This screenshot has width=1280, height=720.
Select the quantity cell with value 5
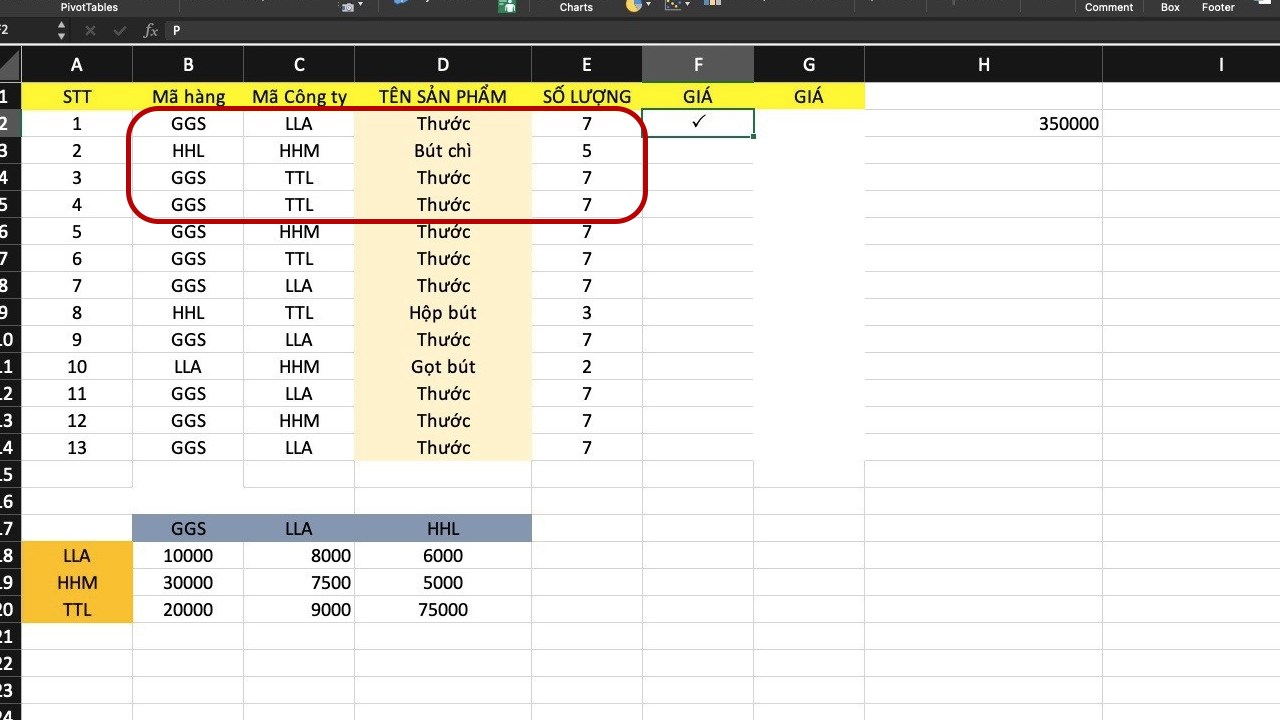[x=587, y=151]
